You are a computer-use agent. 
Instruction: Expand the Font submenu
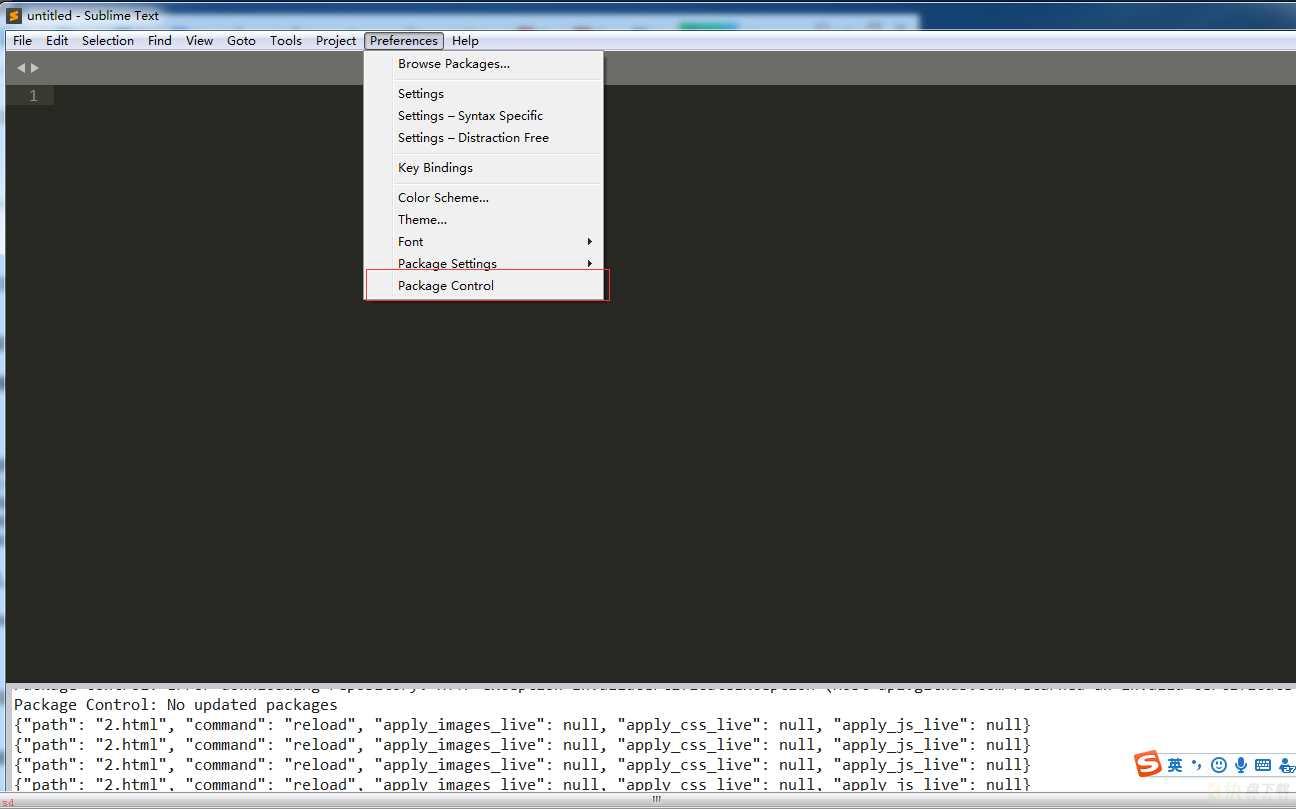(484, 242)
